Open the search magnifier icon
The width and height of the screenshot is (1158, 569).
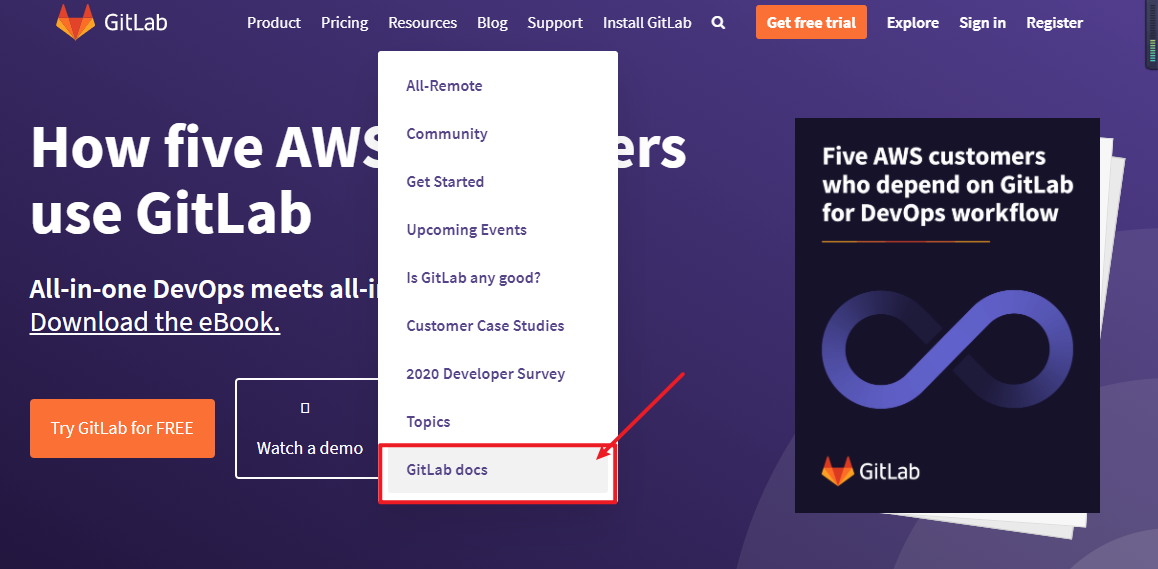coord(718,23)
